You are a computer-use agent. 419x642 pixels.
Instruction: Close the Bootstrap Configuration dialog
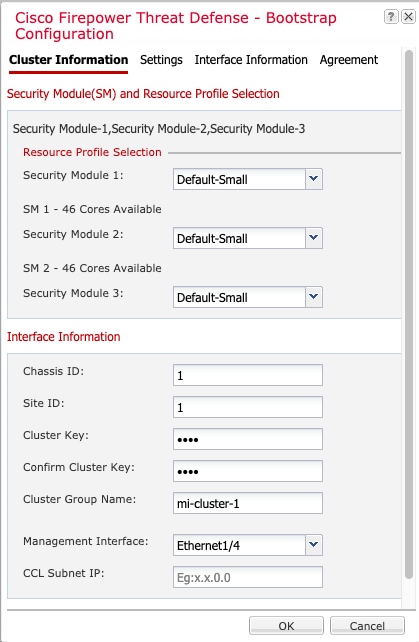point(408,17)
